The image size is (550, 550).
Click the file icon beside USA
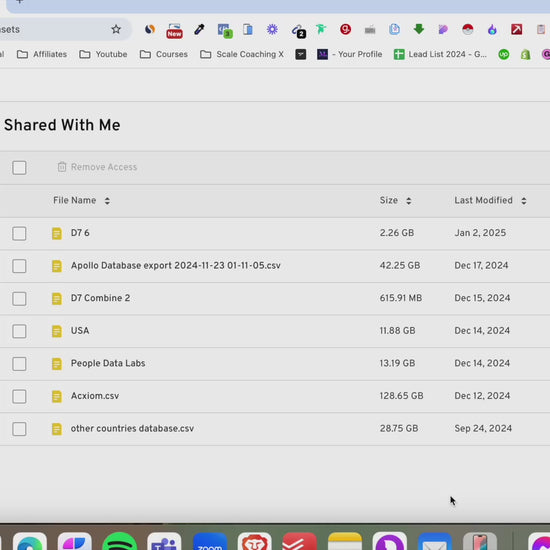pos(57,331)
